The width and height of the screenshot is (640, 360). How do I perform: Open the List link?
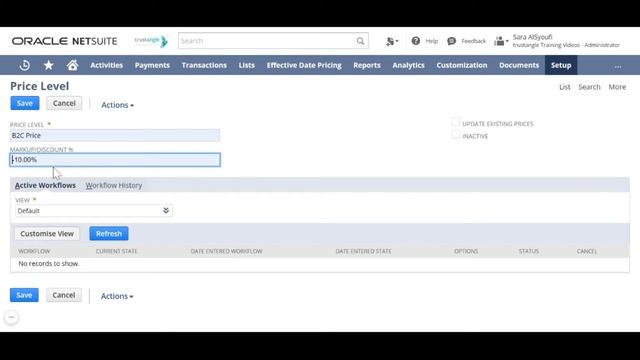564,87
